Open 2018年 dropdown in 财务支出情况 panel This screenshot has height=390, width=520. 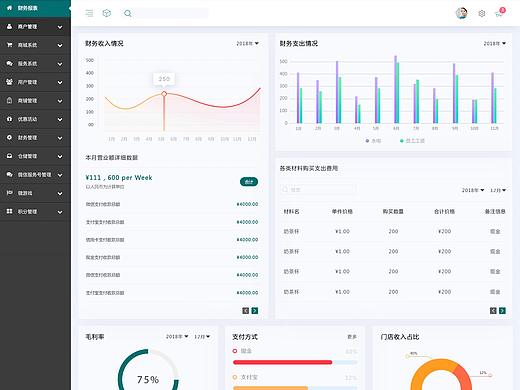point(495,43)
